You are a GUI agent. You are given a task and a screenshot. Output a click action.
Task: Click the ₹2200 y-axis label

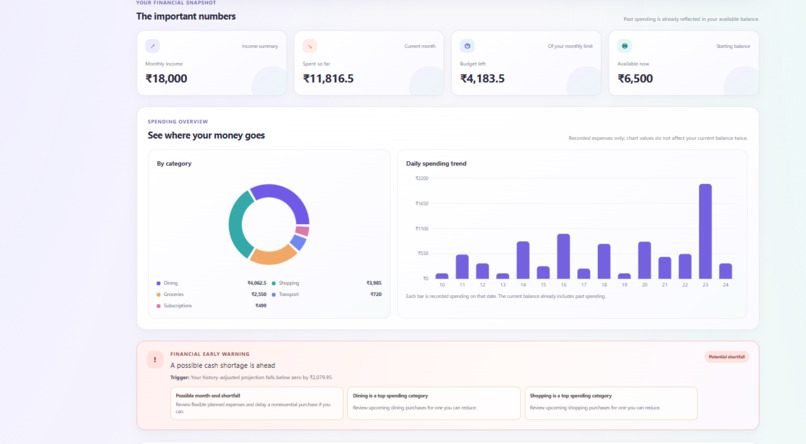[422, 178]
